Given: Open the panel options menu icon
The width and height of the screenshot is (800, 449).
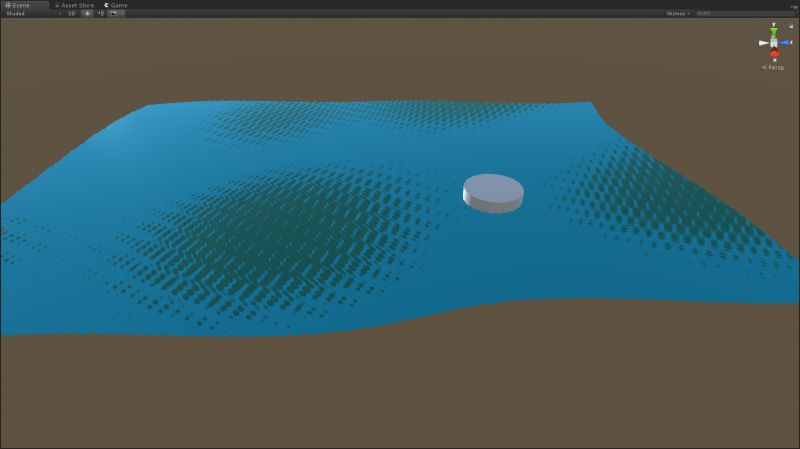Looking at the screenshot, I should tap(793, 6).
